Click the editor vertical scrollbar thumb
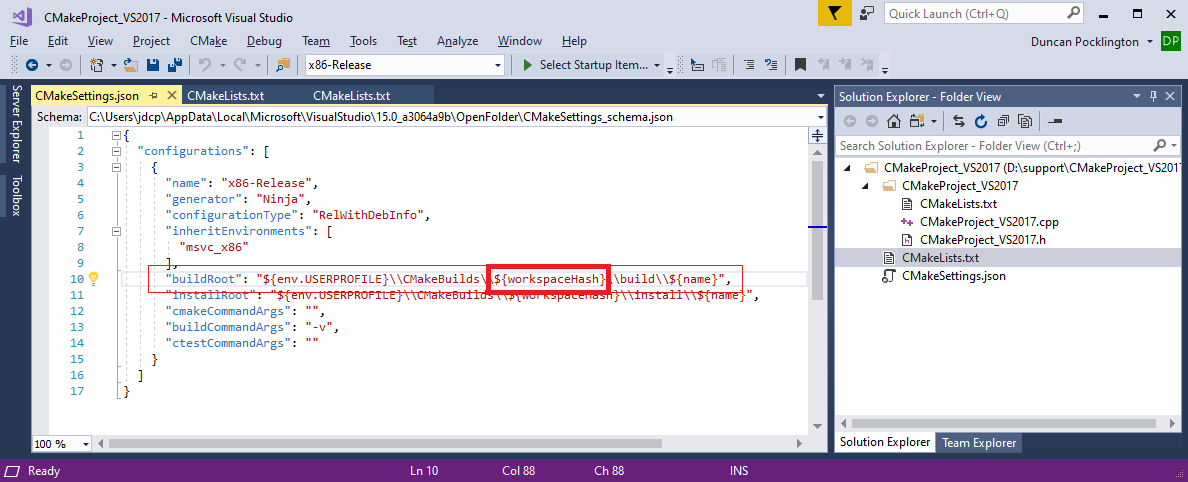Image resolution: width=1188 pixels, height=482 pixels. (x=817, y=231)
